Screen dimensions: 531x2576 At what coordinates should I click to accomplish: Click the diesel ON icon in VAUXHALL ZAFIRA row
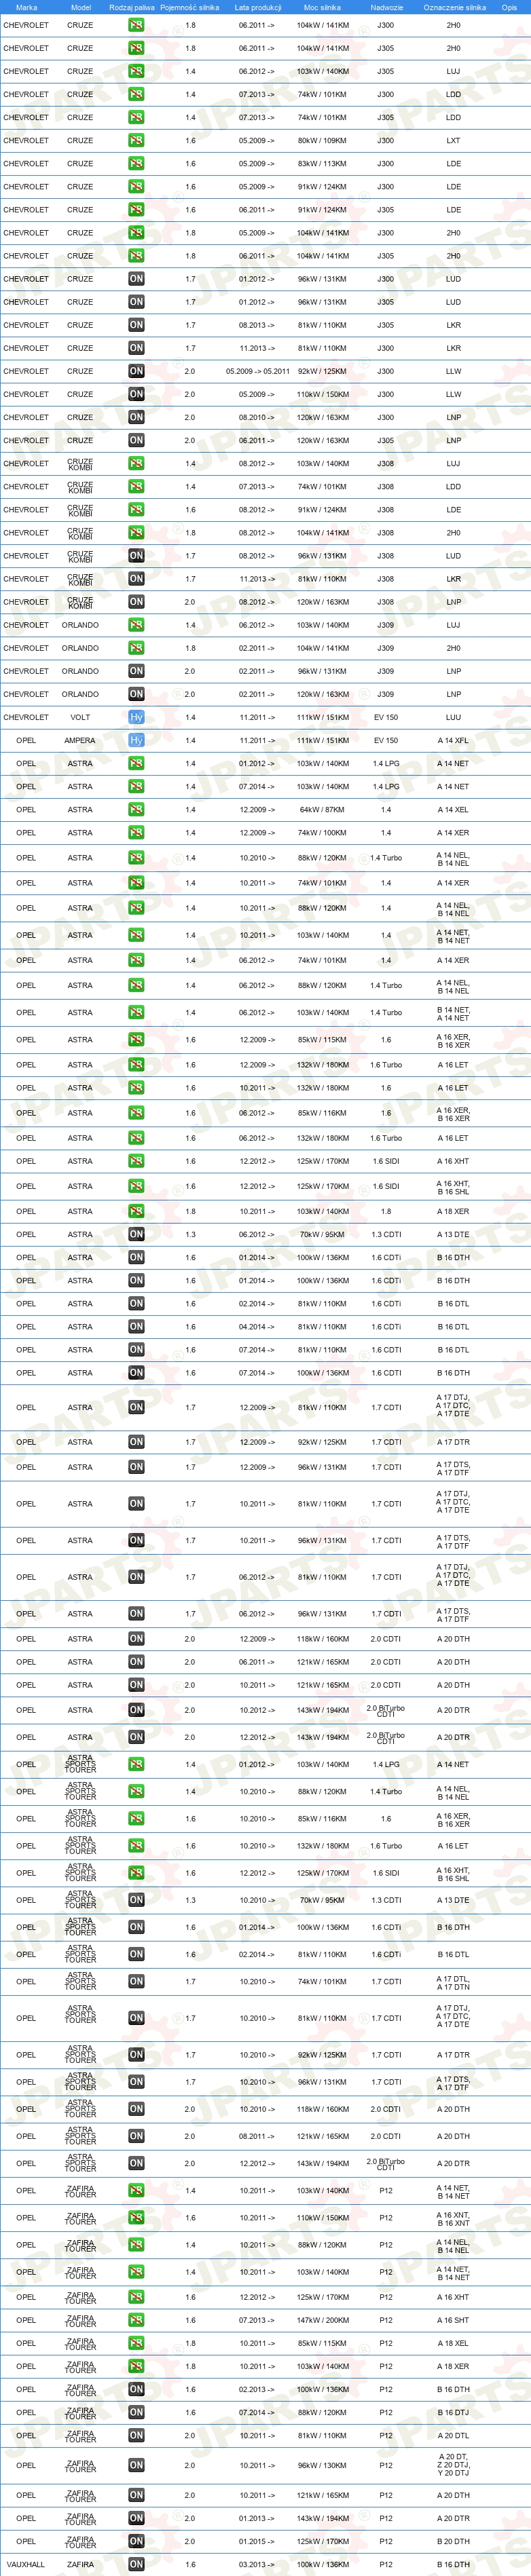coord(136,2564)
